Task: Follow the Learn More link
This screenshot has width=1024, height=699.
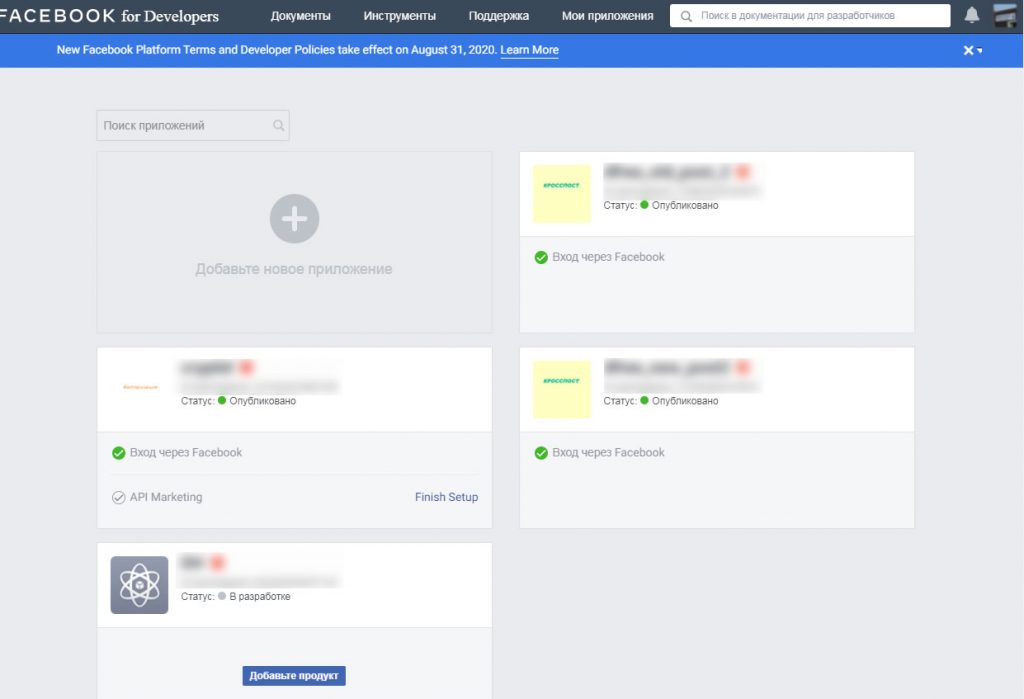Action: (529, 50)
